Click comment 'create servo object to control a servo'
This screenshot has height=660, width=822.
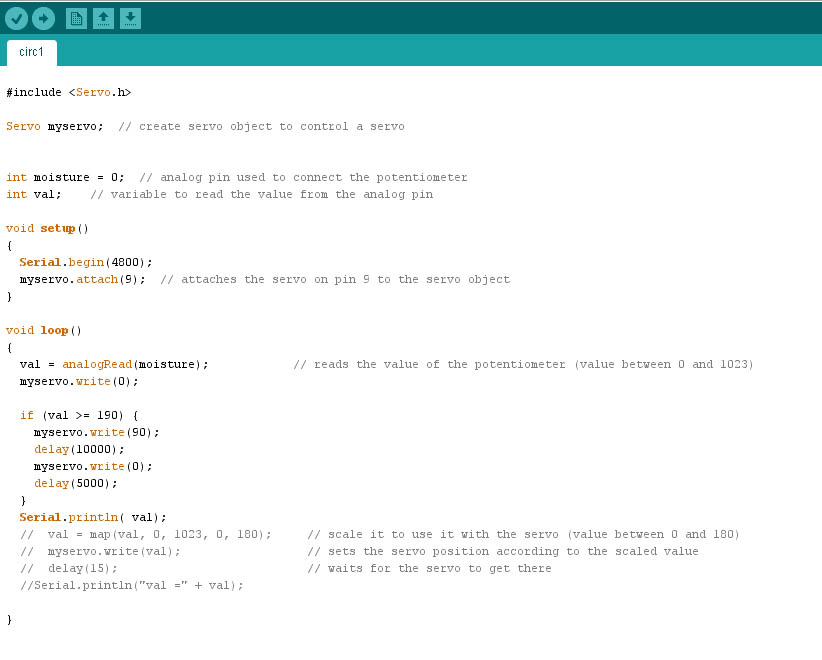[272, 126]
